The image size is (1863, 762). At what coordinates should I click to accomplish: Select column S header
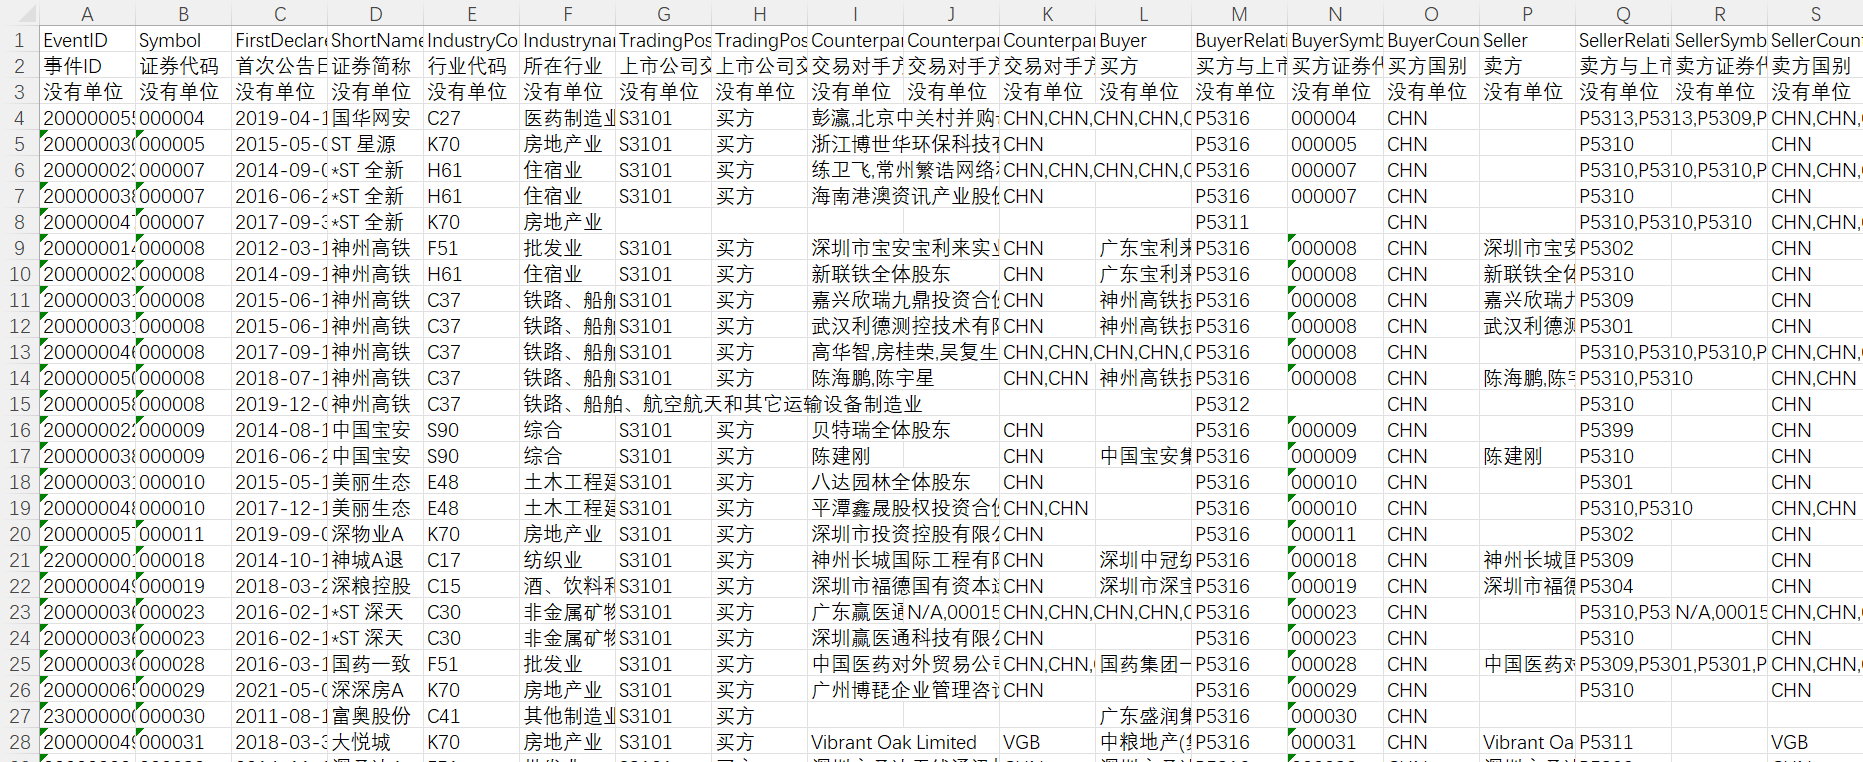click(x=1815, y=14)
